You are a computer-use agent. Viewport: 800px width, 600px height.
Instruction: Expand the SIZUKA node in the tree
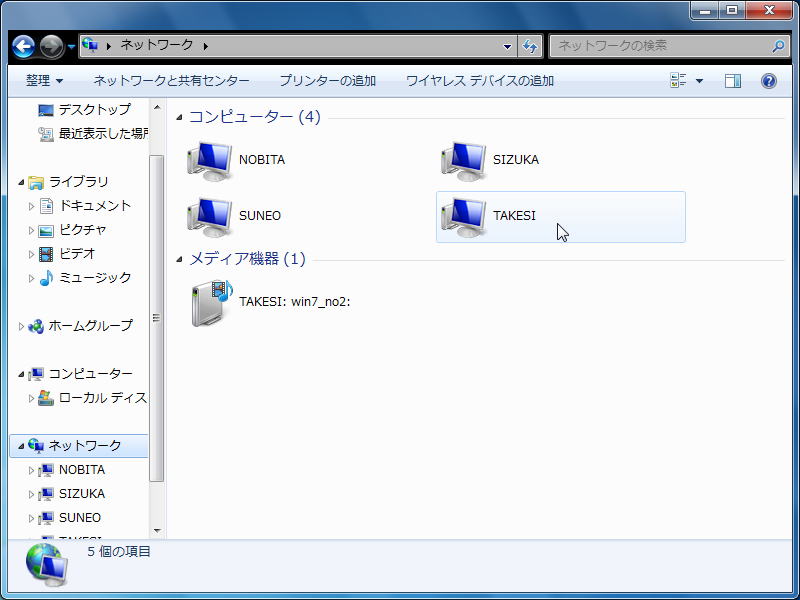tap(31, 494)
